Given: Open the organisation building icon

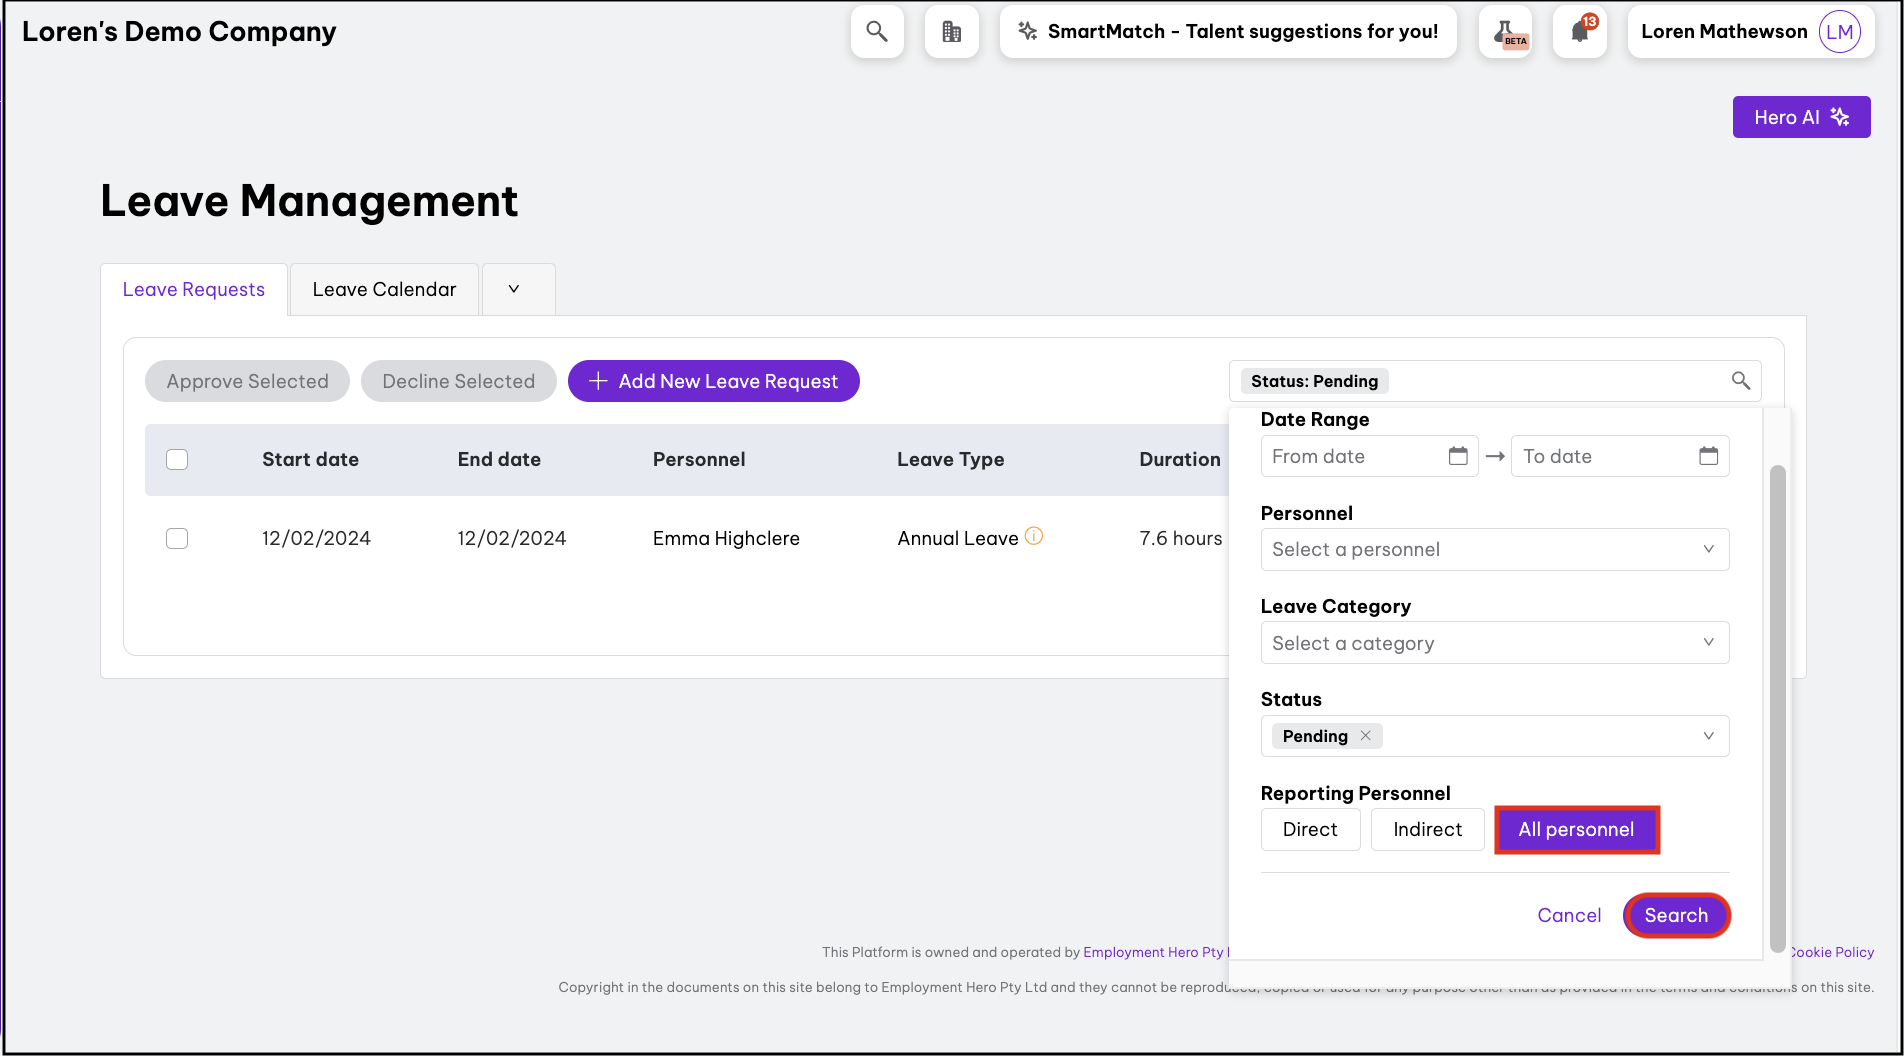Looking at the screenshot, I should click(951, 32).
